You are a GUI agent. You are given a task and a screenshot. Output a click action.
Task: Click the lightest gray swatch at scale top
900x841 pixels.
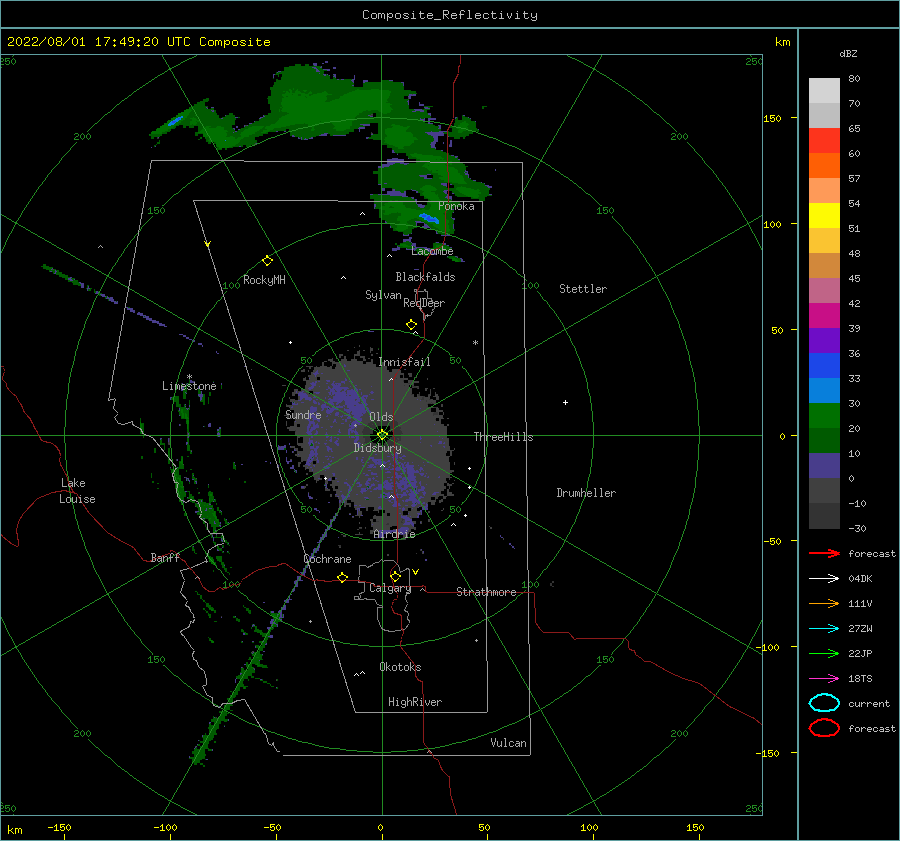(824, 90)
